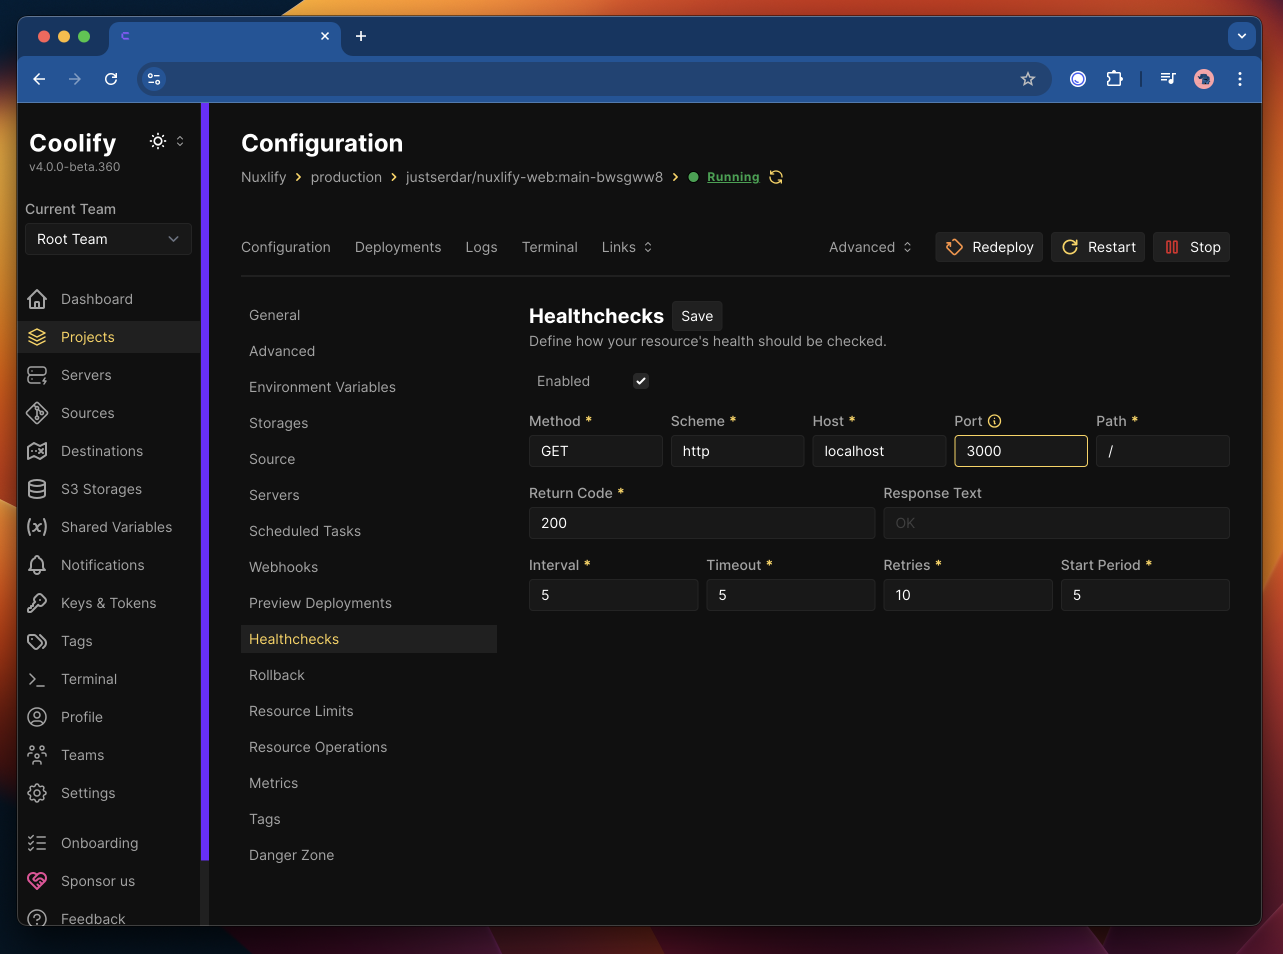Click the S3 Storages database icon
The image size is (1283, 954).
click(x=37, y=489)
